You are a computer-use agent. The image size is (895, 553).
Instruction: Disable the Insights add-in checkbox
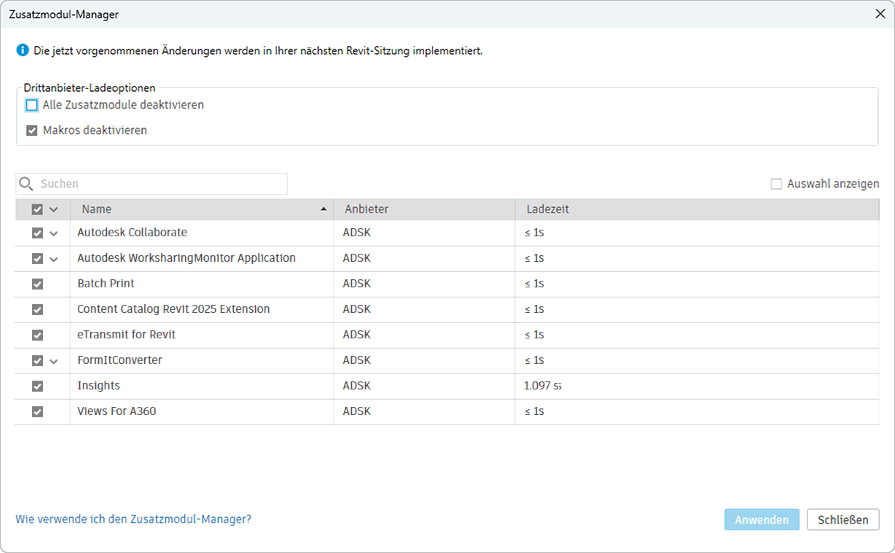(x=37, y=386)
